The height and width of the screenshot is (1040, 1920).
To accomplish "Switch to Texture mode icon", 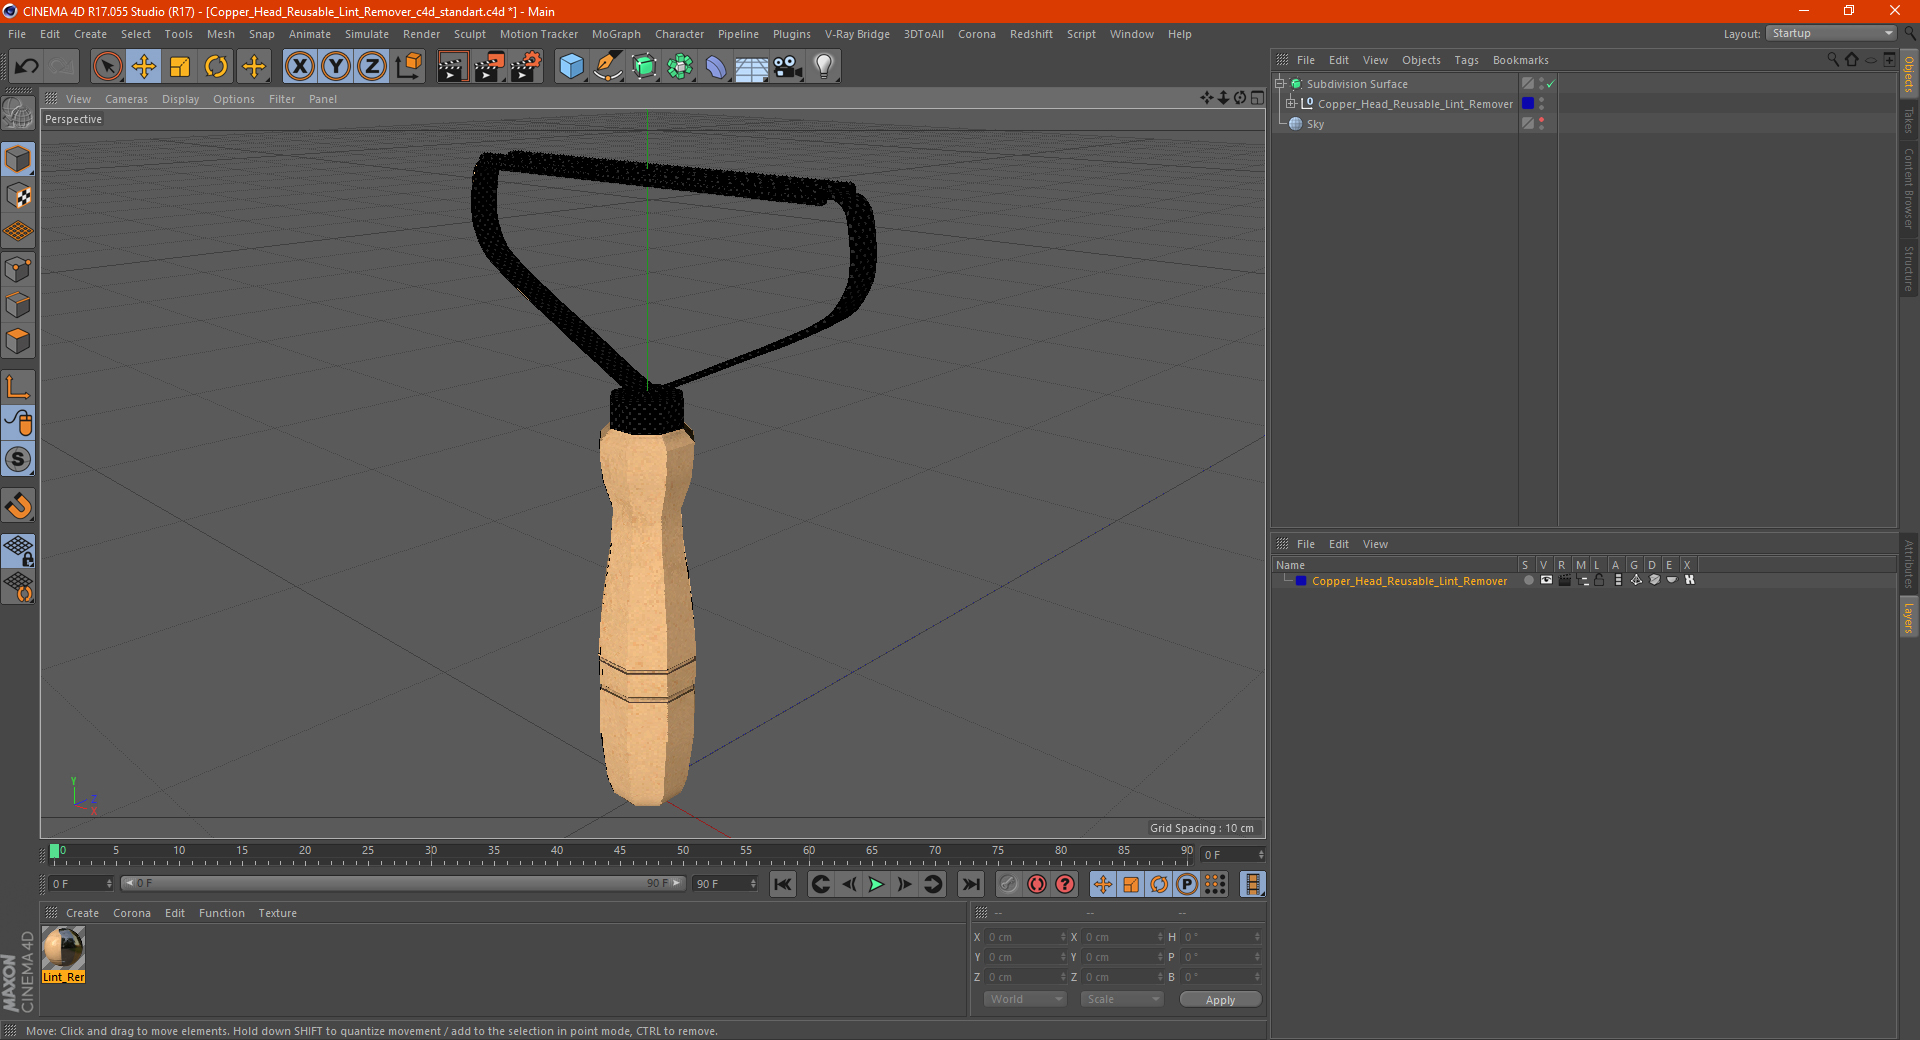I will coord(18,196).
